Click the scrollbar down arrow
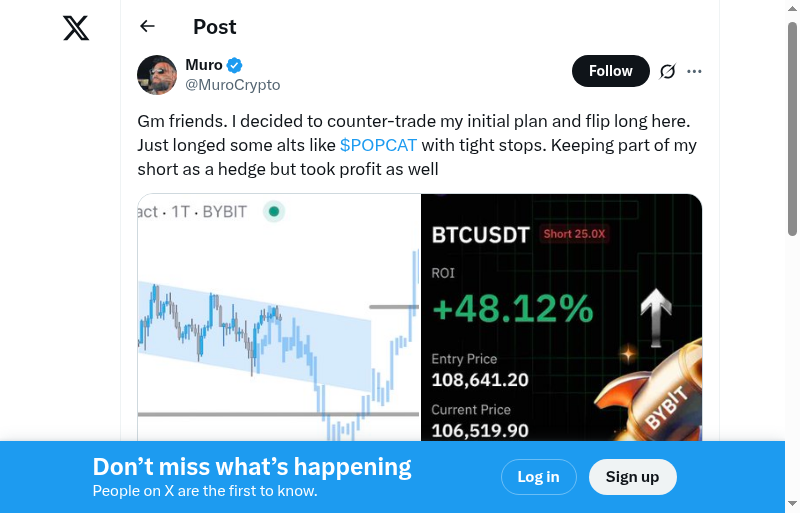 click(792, 504)
